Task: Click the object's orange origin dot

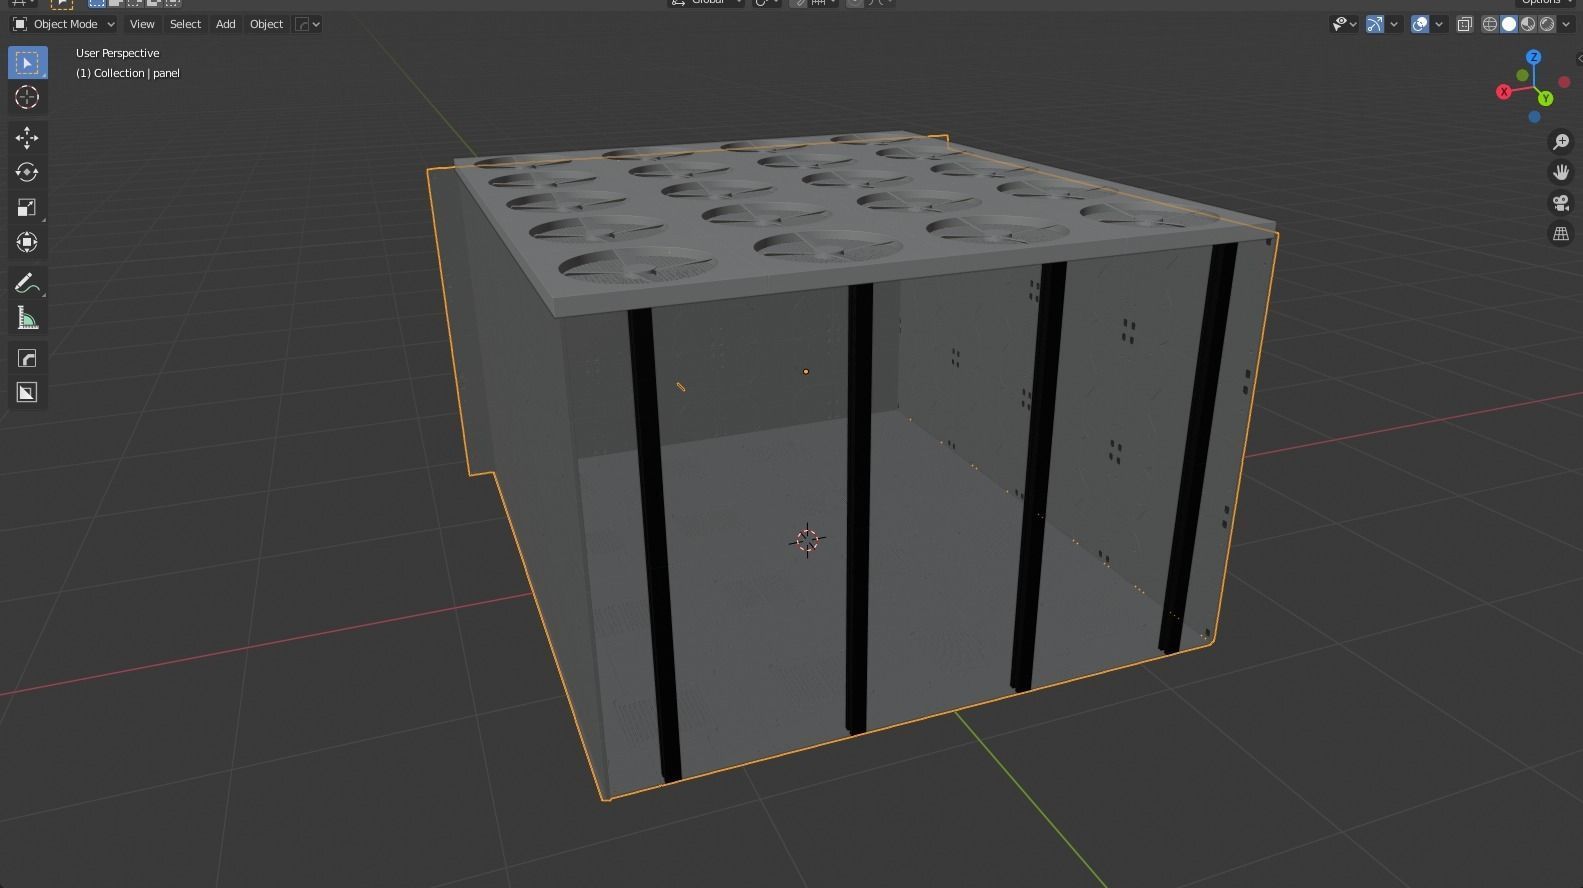Action: click(806, 372)
